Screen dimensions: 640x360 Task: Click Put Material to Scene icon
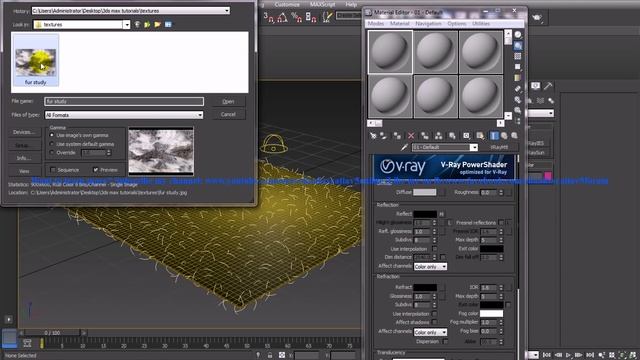point(383,136)
